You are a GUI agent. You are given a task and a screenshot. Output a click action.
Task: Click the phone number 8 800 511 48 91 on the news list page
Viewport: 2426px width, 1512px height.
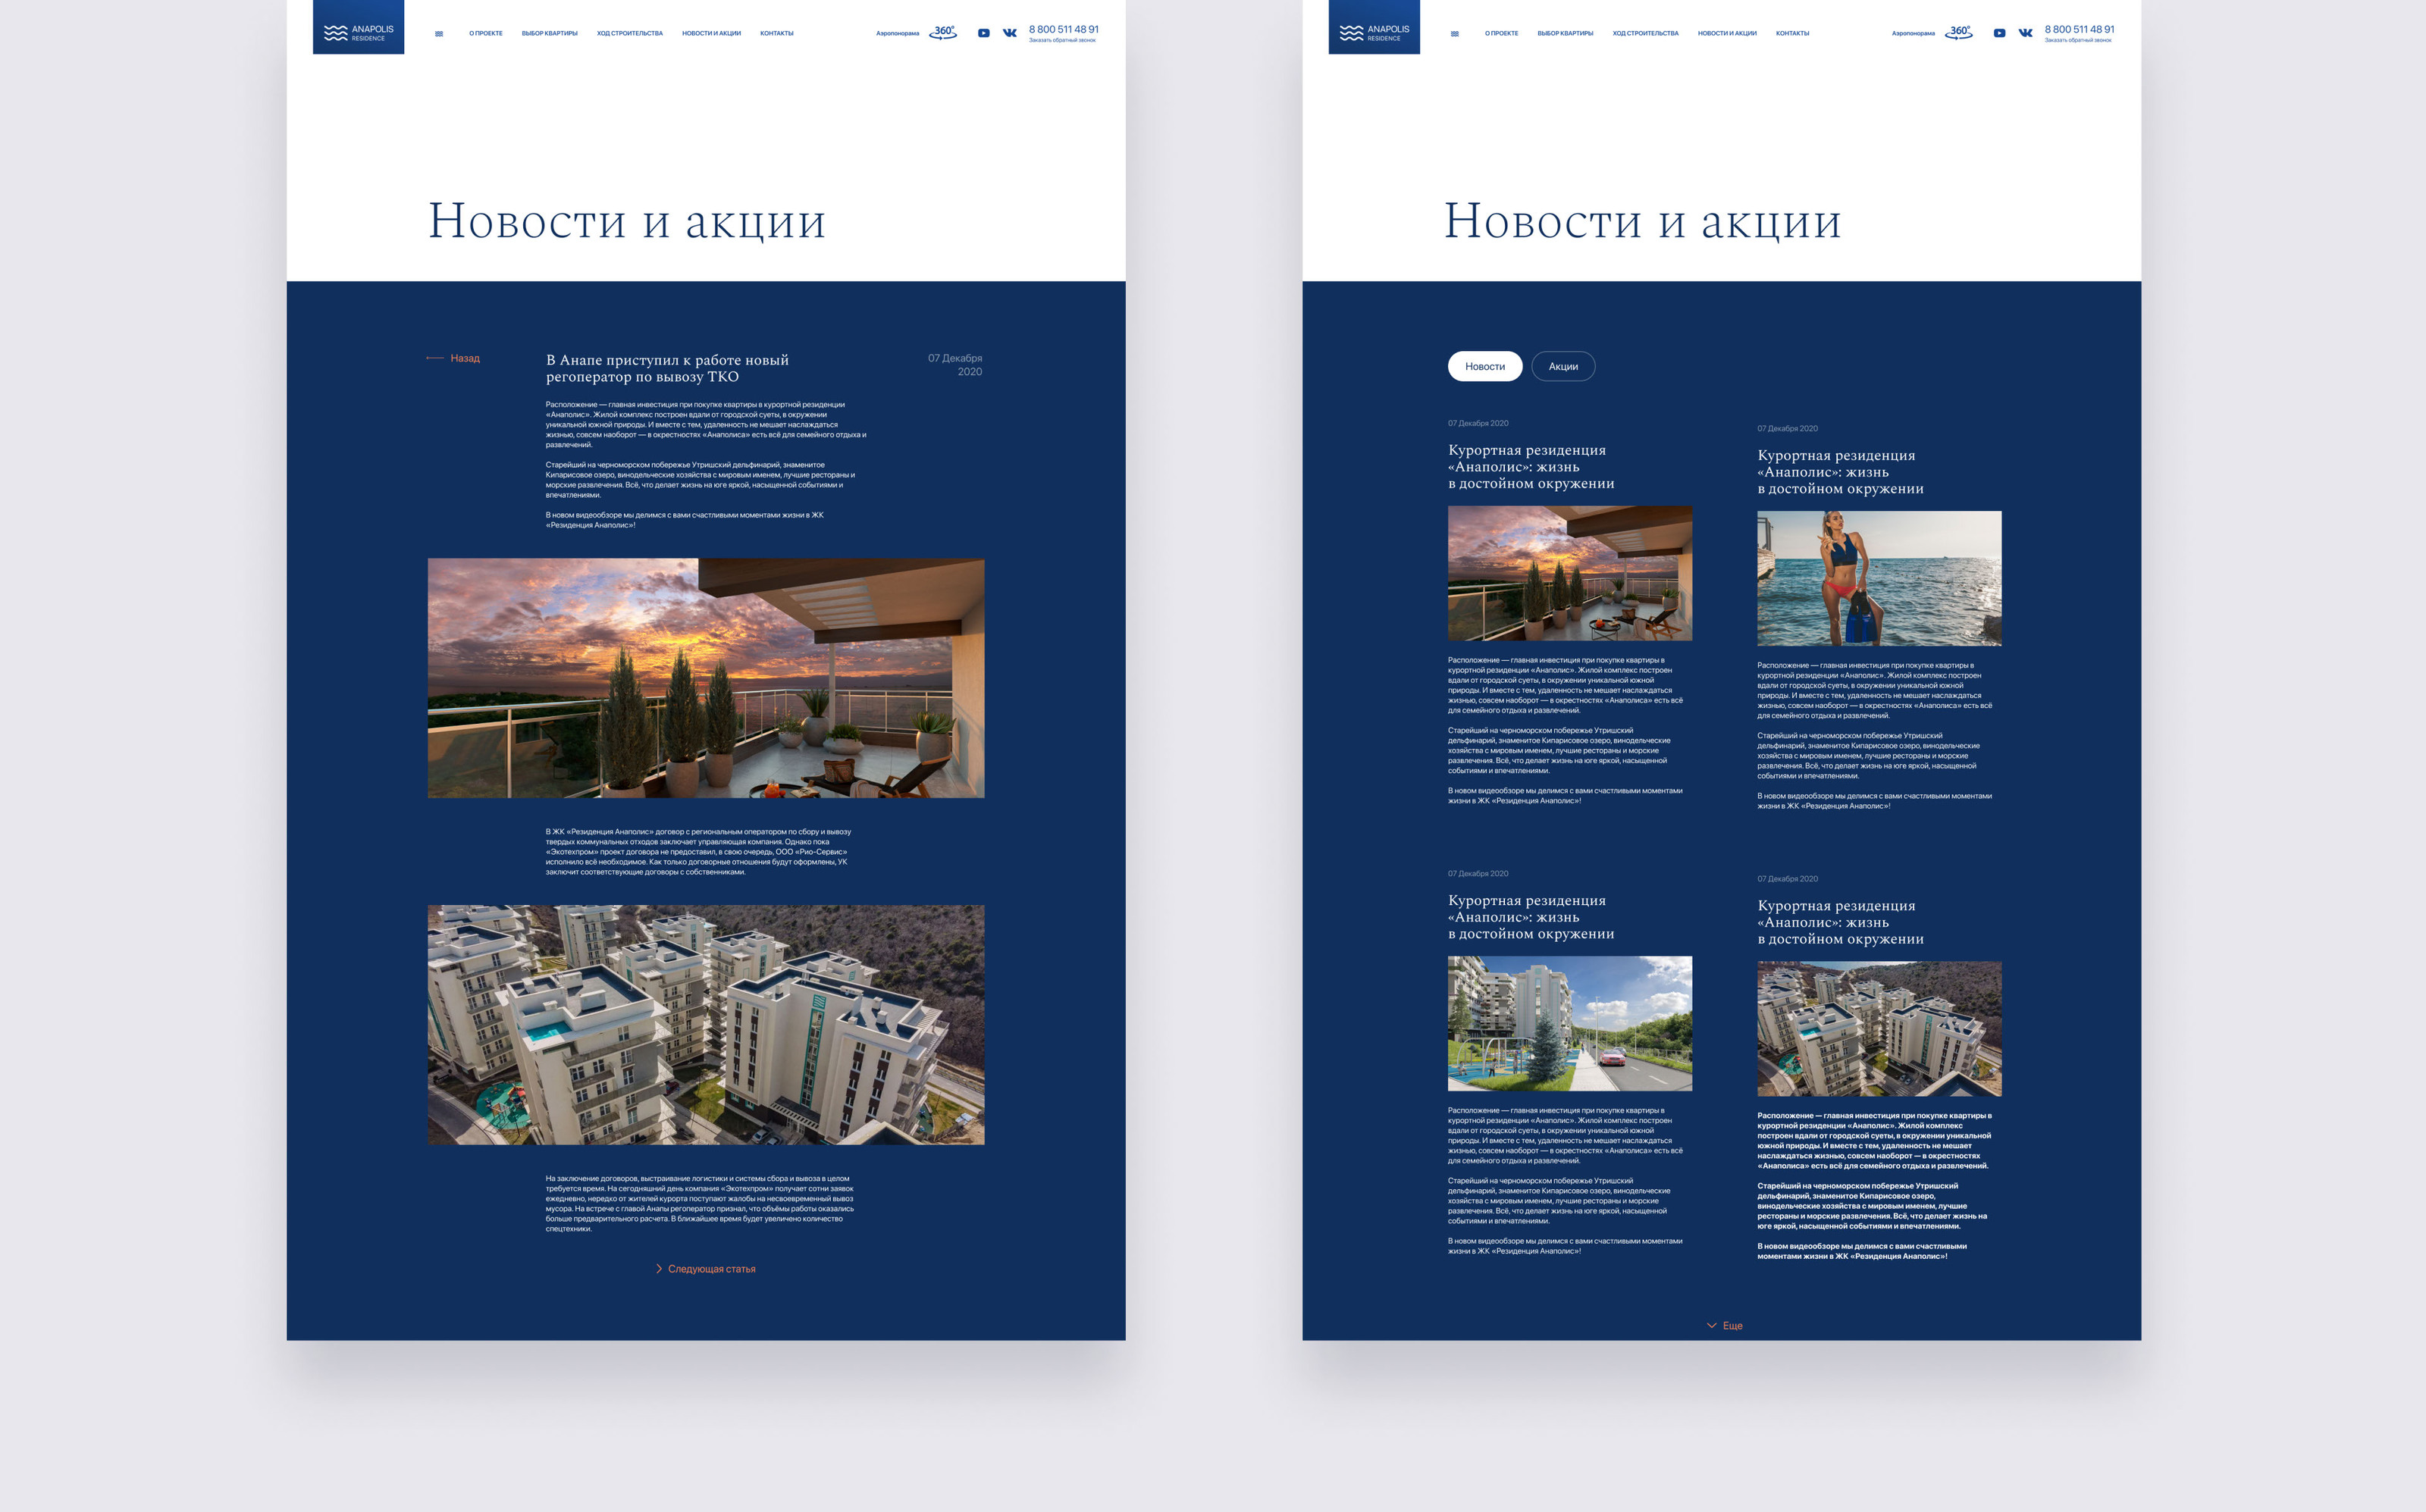coord(2079,29)
